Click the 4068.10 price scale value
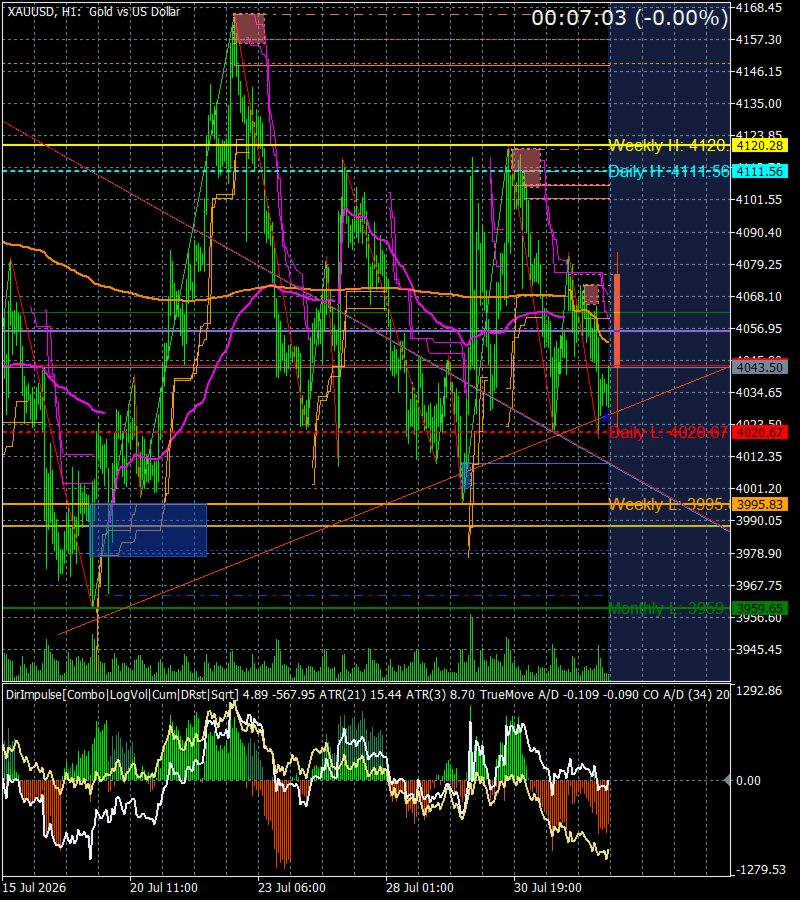 [759, 297]
